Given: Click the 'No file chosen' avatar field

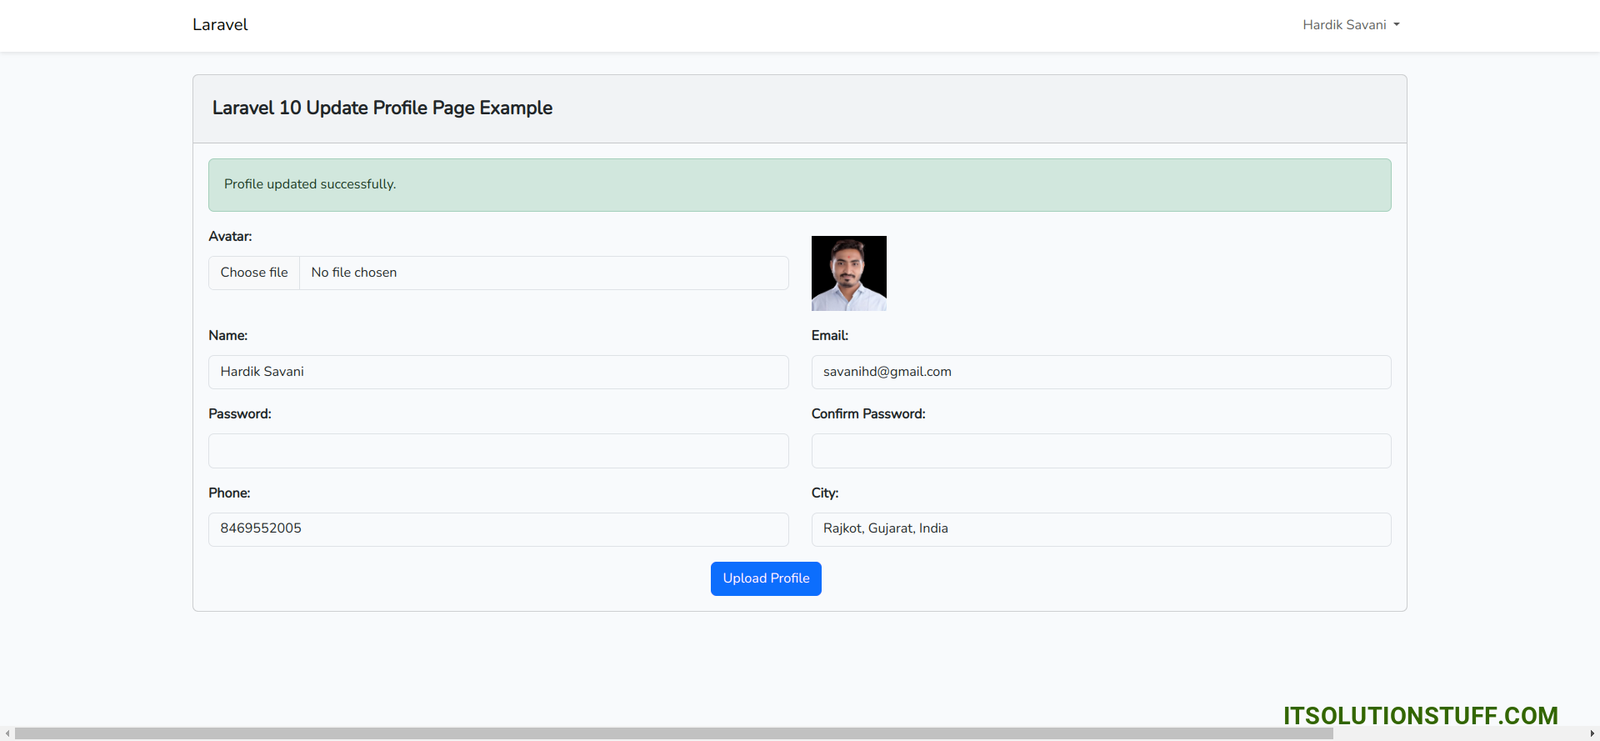Looking at the screenshot, I should coord(543,273).
